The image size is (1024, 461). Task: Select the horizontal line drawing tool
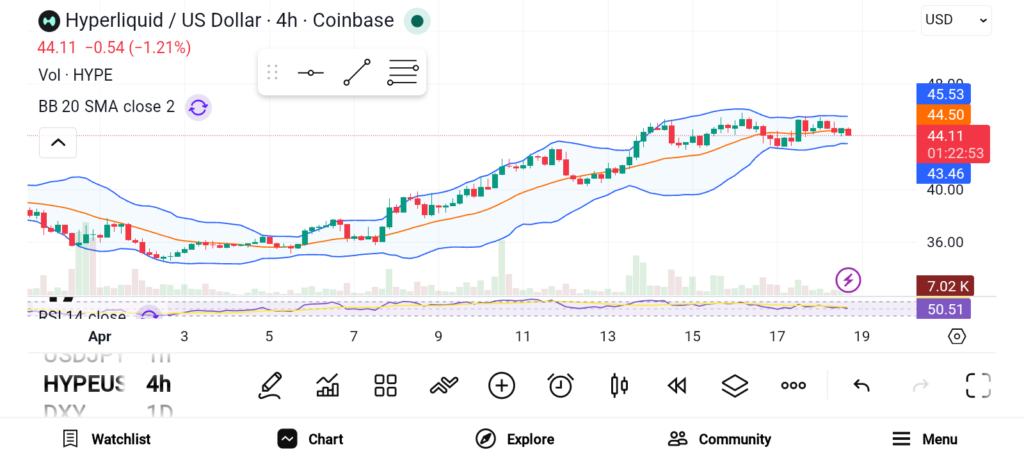coord(310,72)
